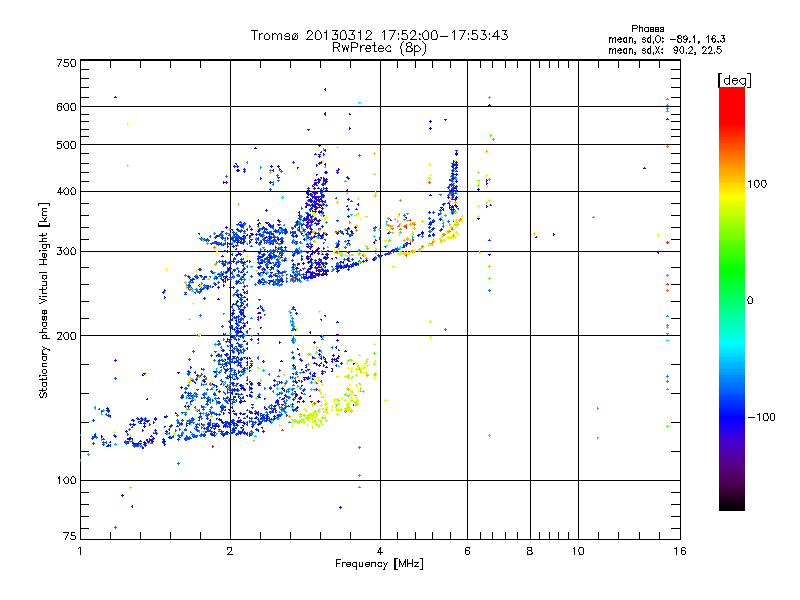Click the y-axis label "100"
This screenshot has width=800, height=600.
click(66, 480)
